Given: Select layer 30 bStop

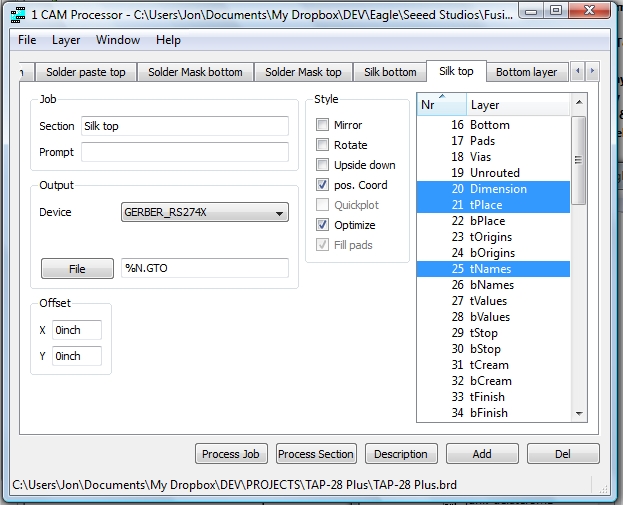Looking at the screenshot, I should 493,349.
